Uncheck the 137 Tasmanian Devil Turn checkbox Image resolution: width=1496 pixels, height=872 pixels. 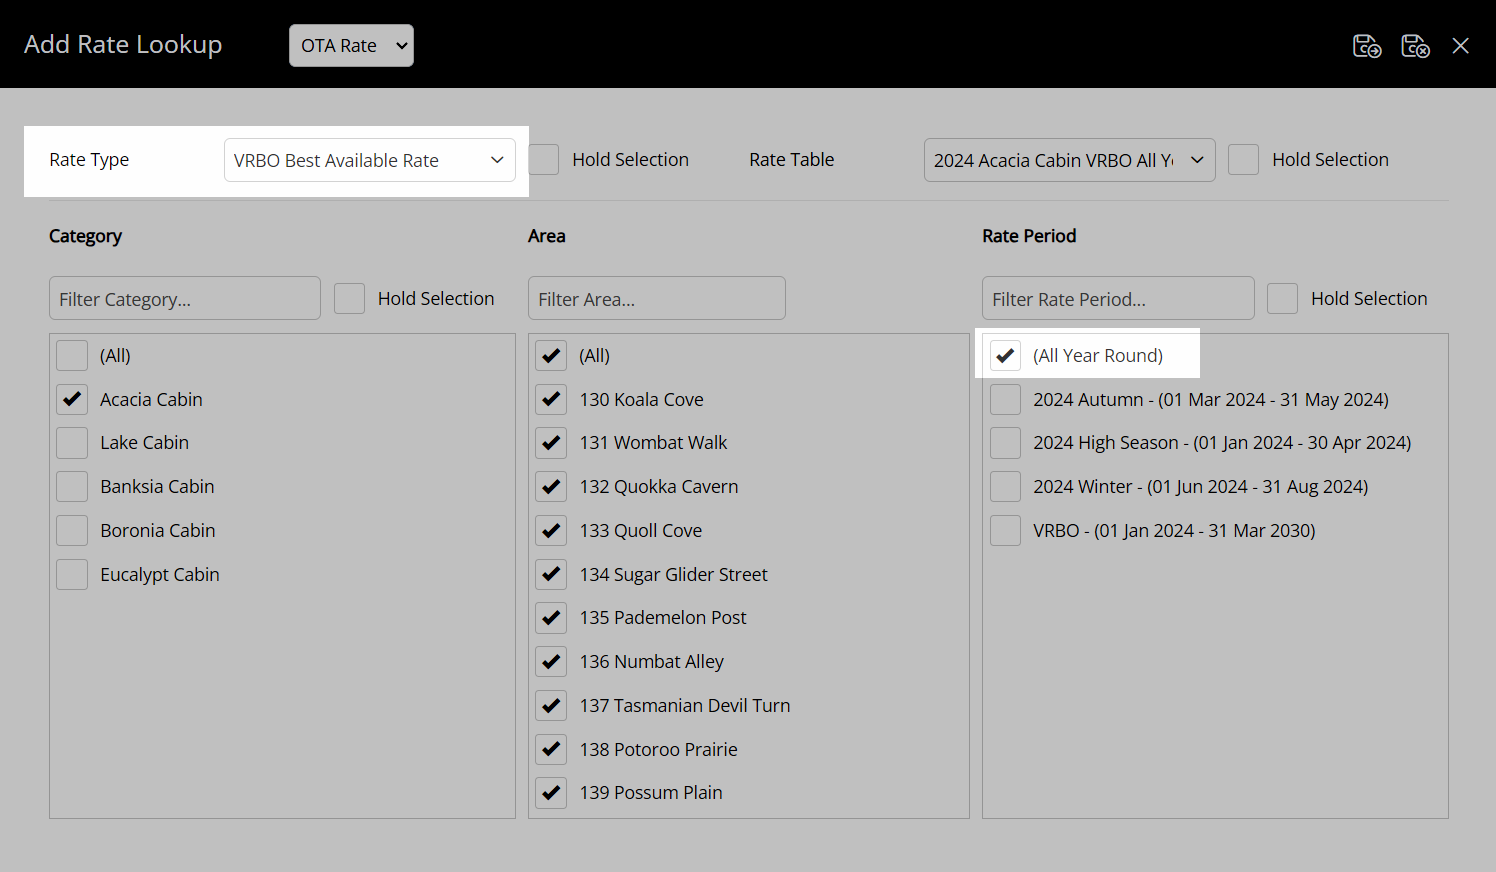(x=551, y=706)
